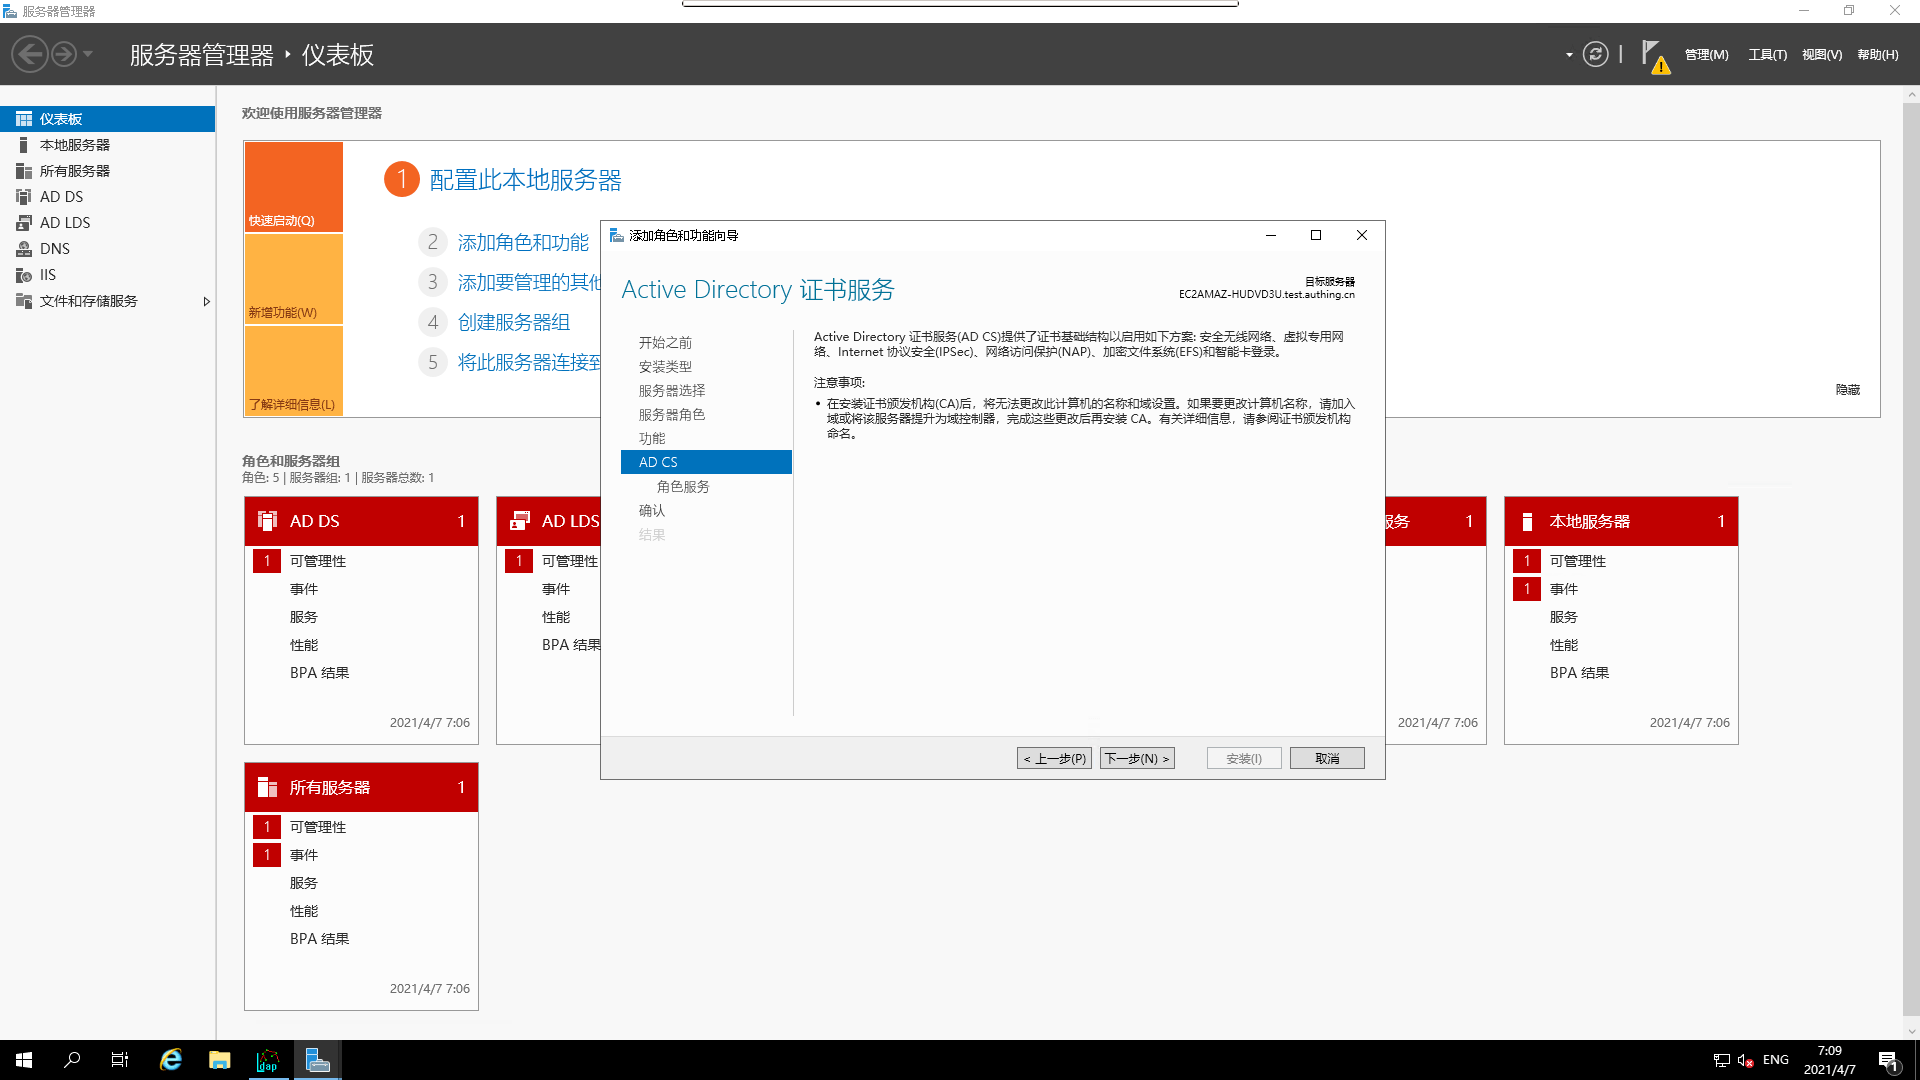Open the notifications flag with warning
This screenshot has width=1920, height=1080.
tap(1654, 56)
